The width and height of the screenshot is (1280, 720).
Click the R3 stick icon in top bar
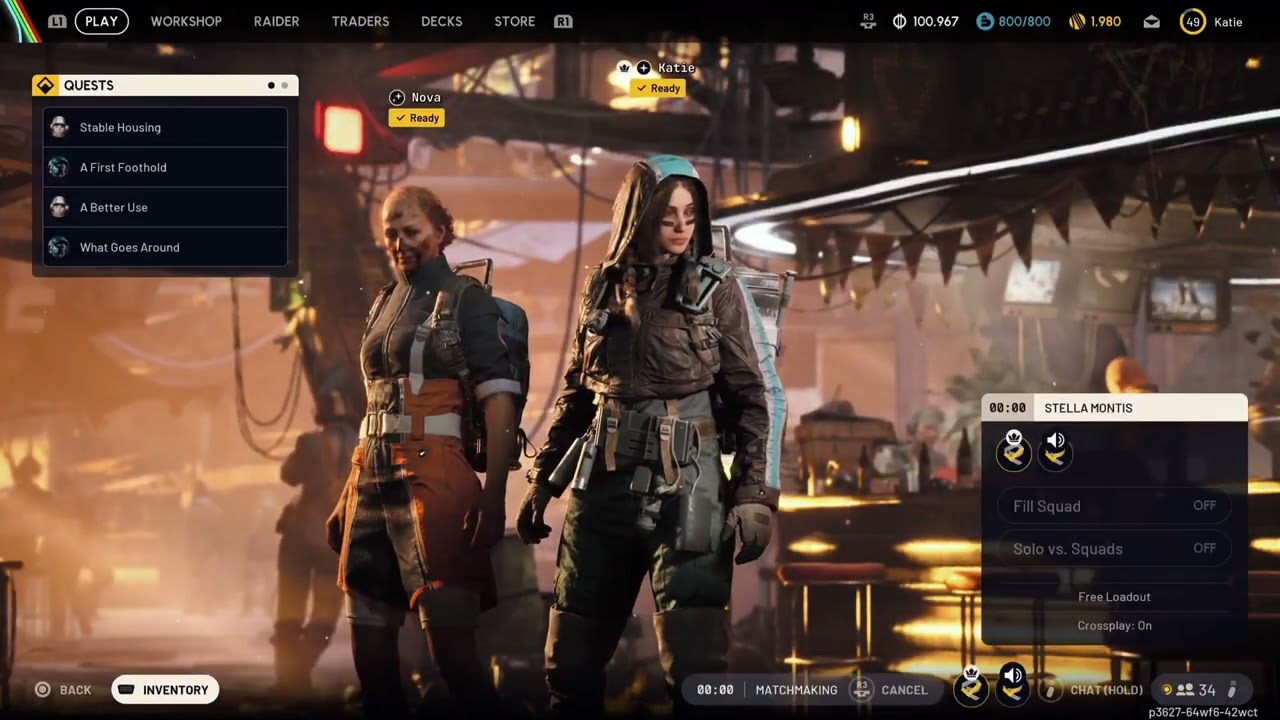pos(868,21)
